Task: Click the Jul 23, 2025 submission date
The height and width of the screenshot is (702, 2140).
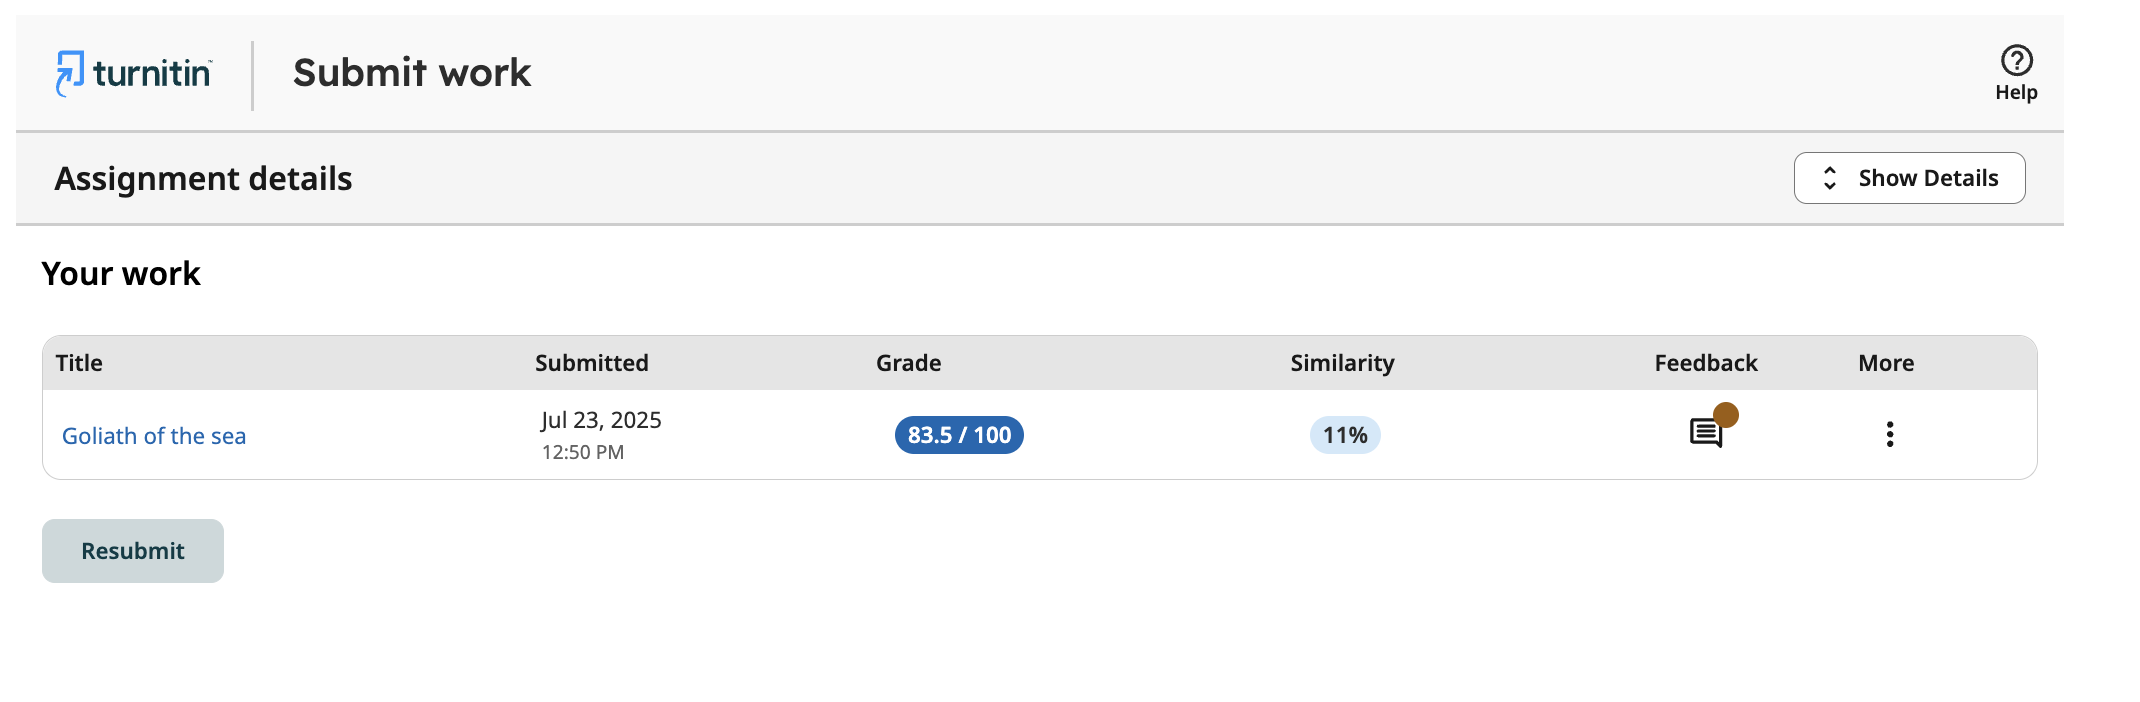Action: point(600,420)
